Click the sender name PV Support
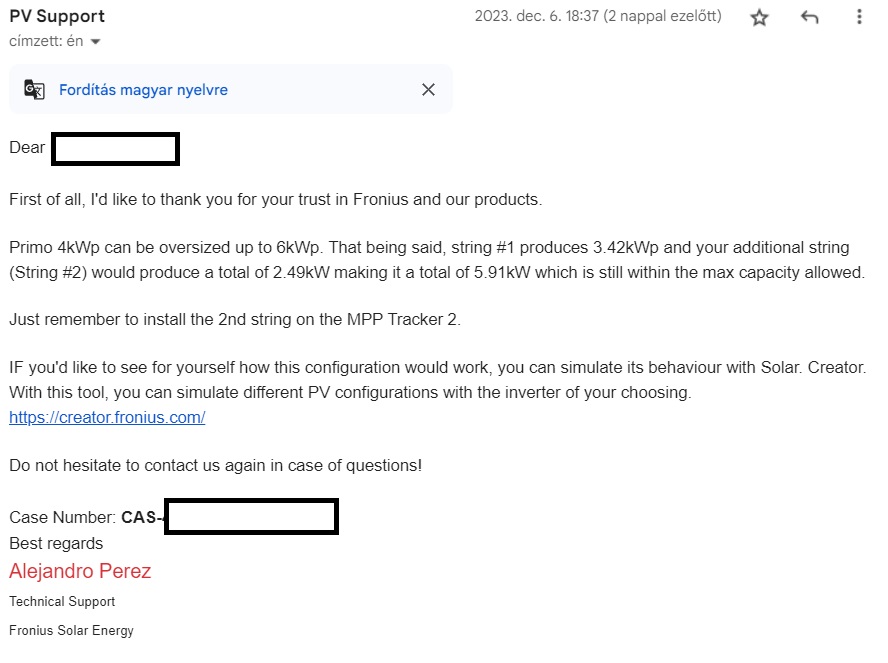The height and width of the screenshot is (663, 888). point(57,16)
